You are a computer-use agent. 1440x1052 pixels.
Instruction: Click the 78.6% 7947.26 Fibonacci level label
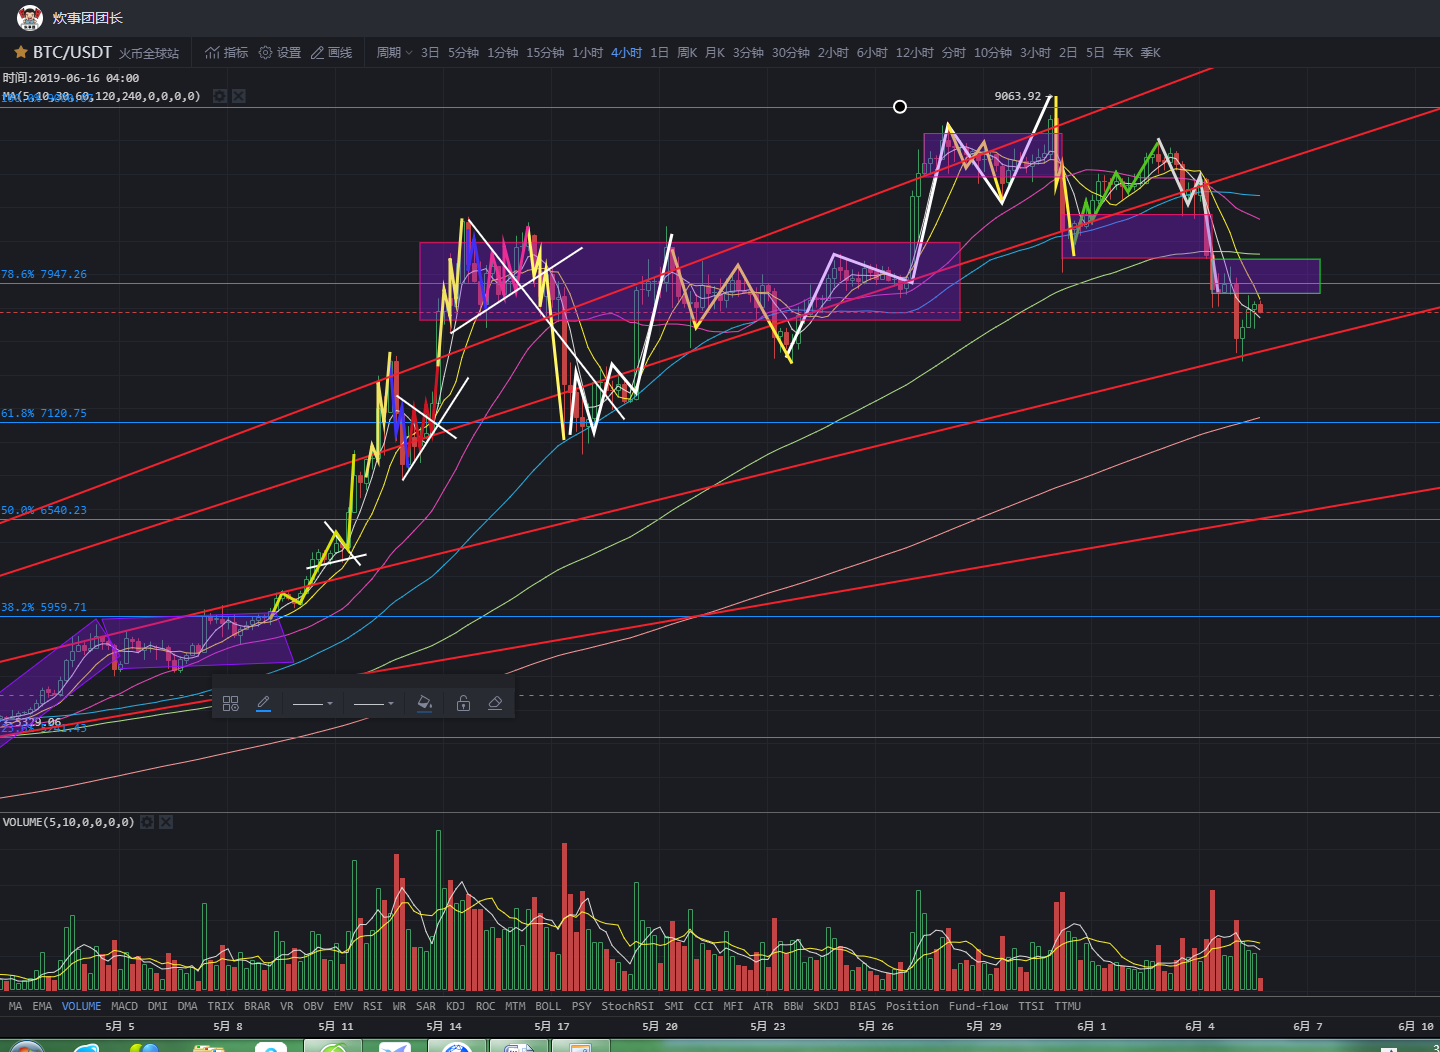pos(44,274)
